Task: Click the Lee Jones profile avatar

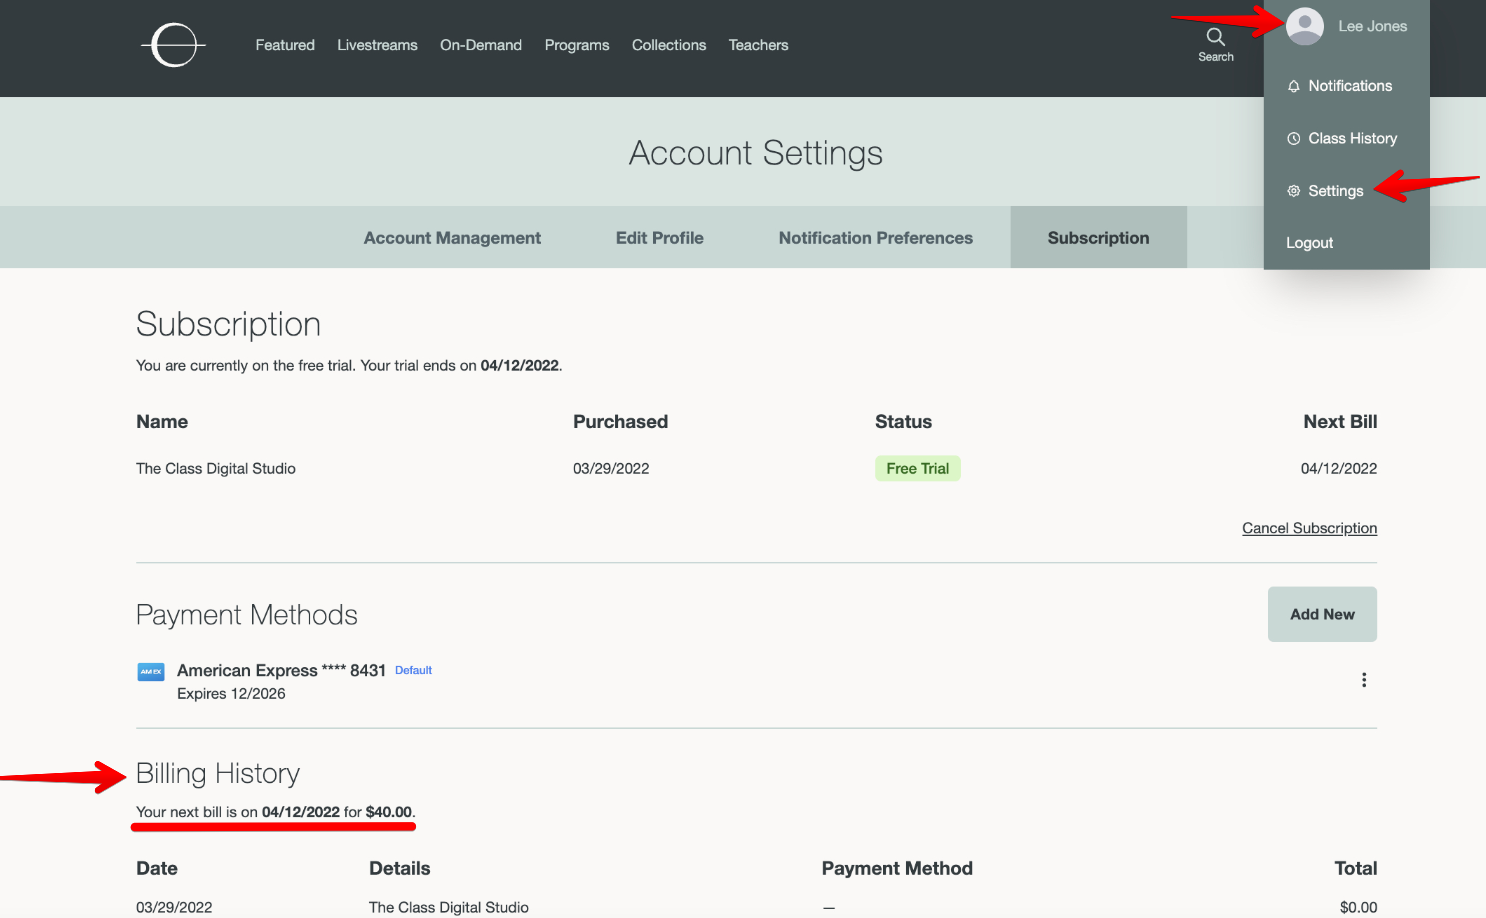Action: [x=1305, y=26]
